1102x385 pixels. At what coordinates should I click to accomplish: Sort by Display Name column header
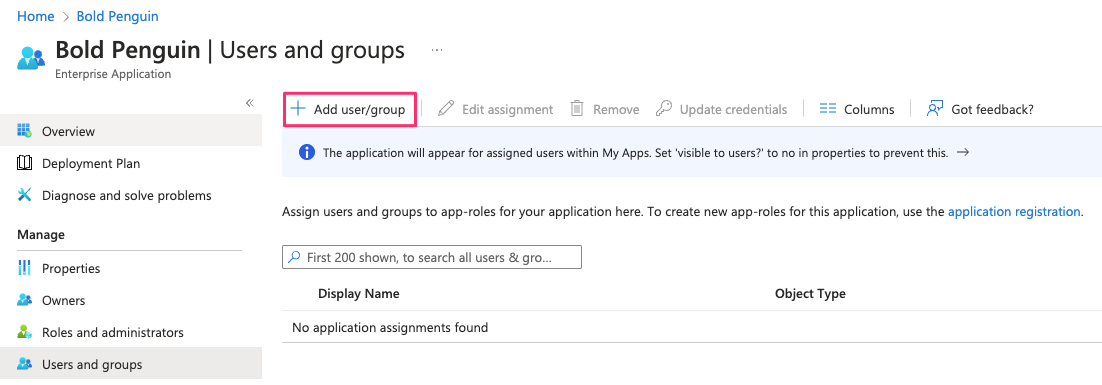[x=358, y=294]
